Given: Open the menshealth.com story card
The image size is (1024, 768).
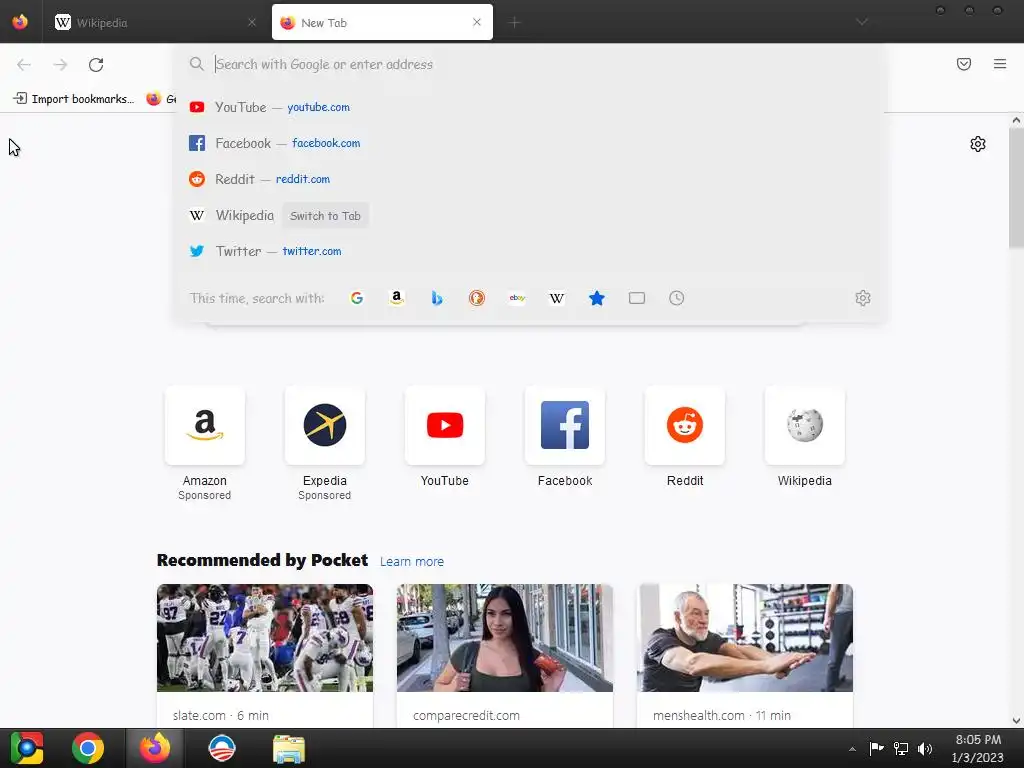Looking at the screenshot, I should (x=745, y=656).
